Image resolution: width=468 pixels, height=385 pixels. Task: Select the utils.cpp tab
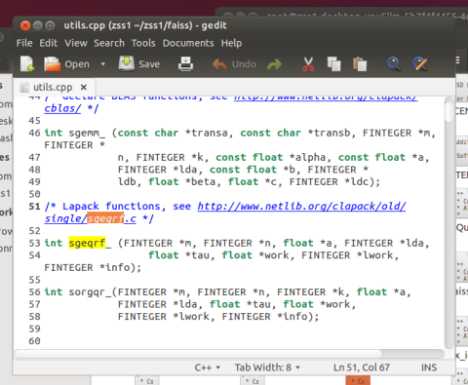[x=52, y=87]
